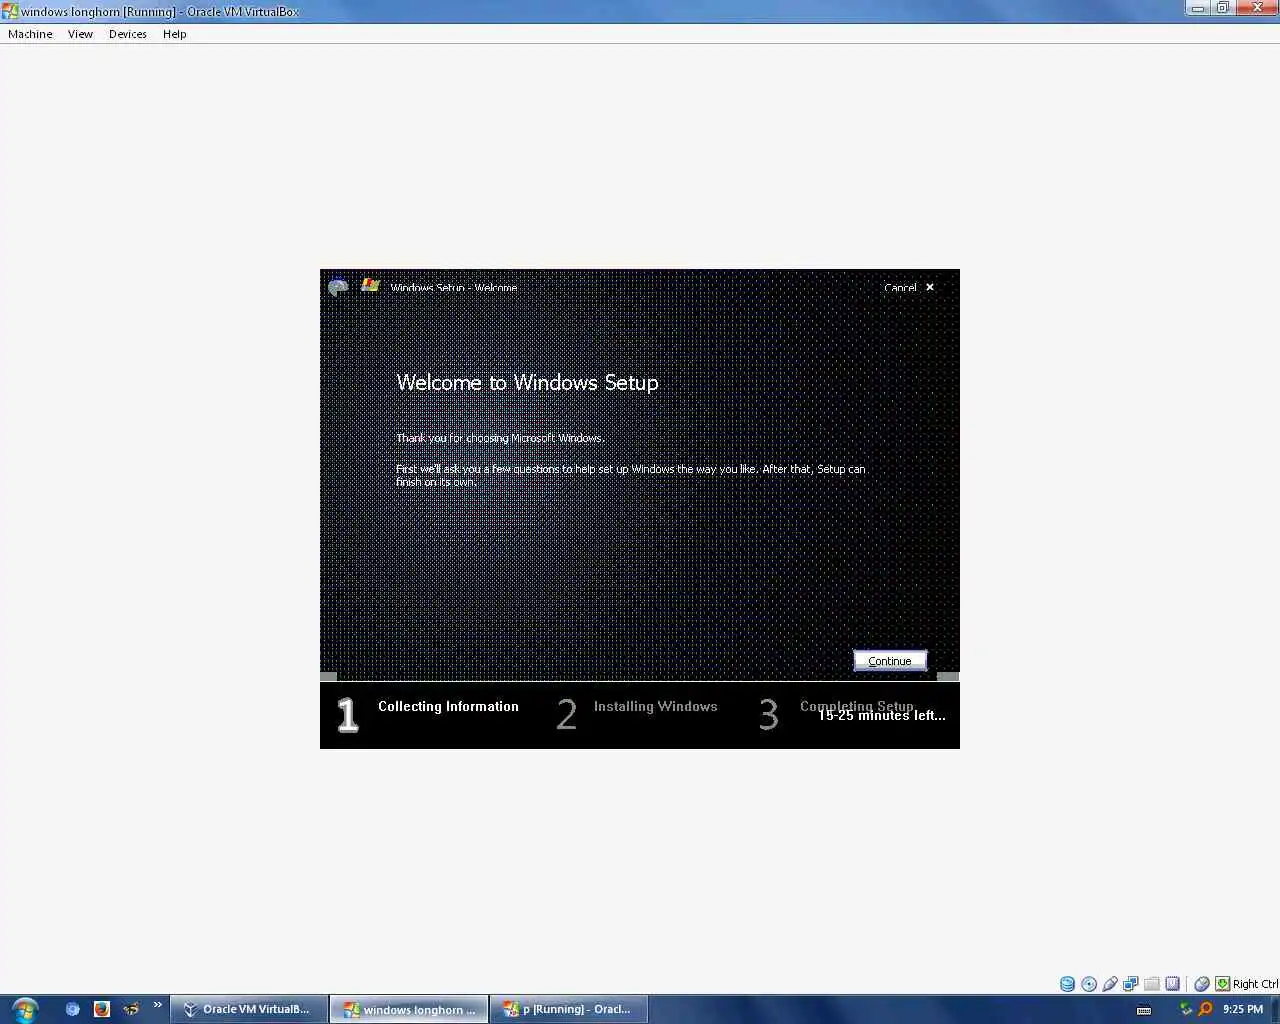This screenshot has width=1280, height=1024.
Task: Switch to Oracle VM VirtualBox Manager taskbar button
Action: (249, 1009)
